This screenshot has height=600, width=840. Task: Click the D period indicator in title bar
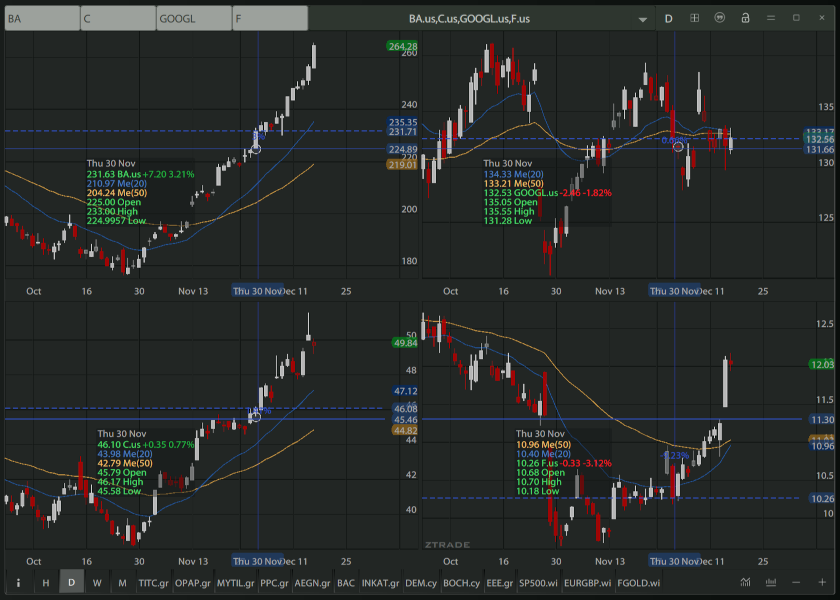pyautogui.click(x=669, y=18)
